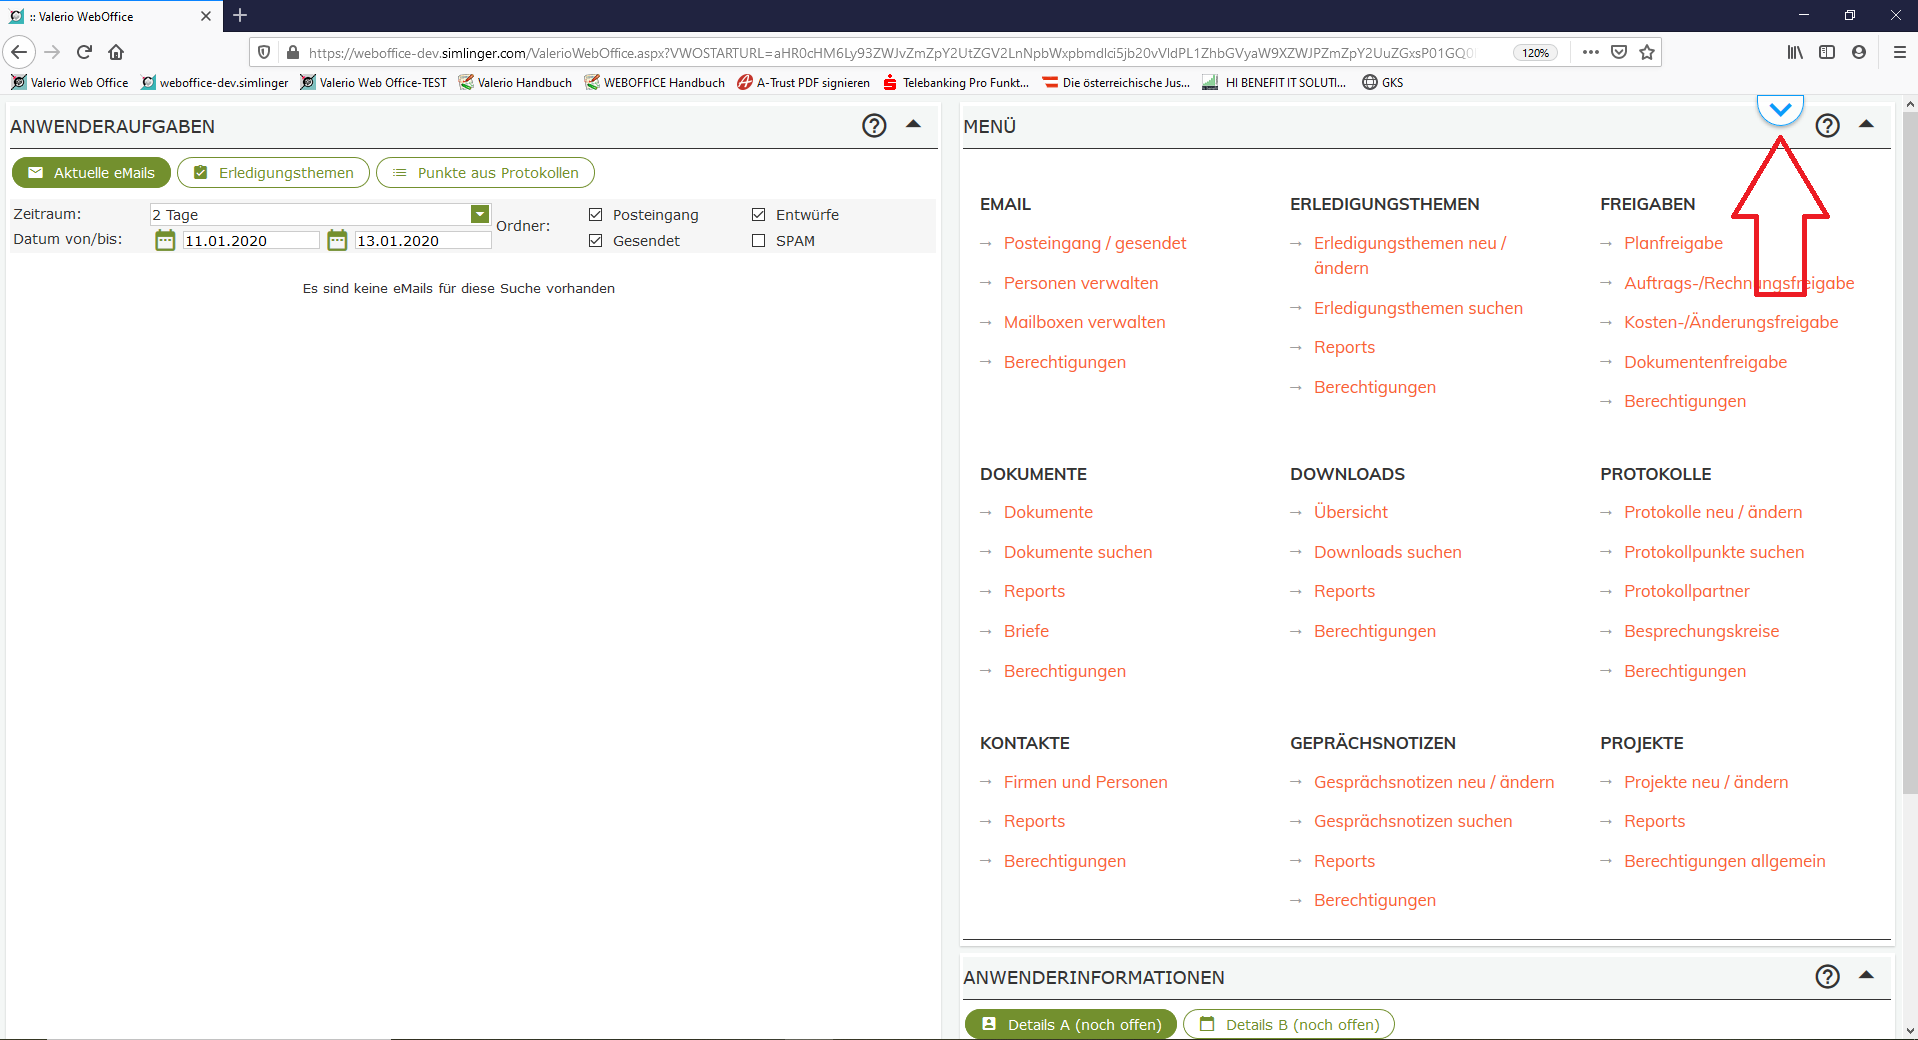Uncheck the Posteingang folder checkbox
The image size is (1918, 1040).
click(596, 215)
